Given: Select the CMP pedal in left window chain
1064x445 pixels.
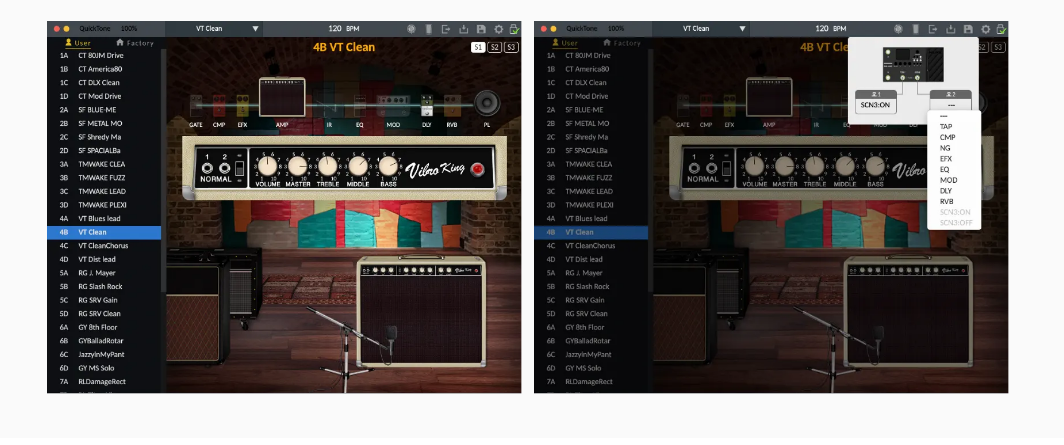Looking at the screenshot, I should [x=219, y=106].
